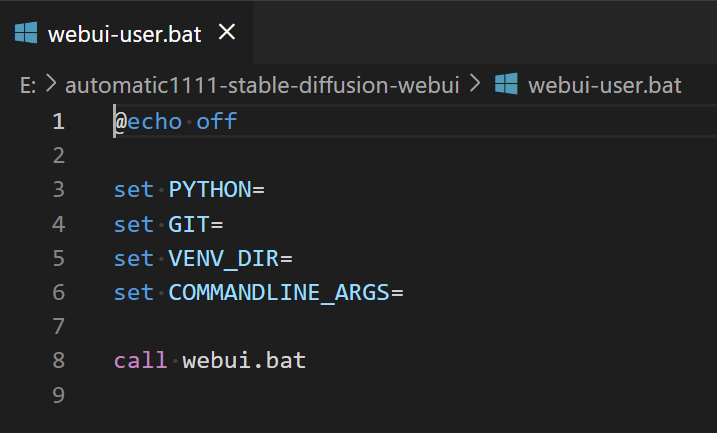
Task: Click webui-user.bat in the breadcrumb path
Action: (605, 86)
